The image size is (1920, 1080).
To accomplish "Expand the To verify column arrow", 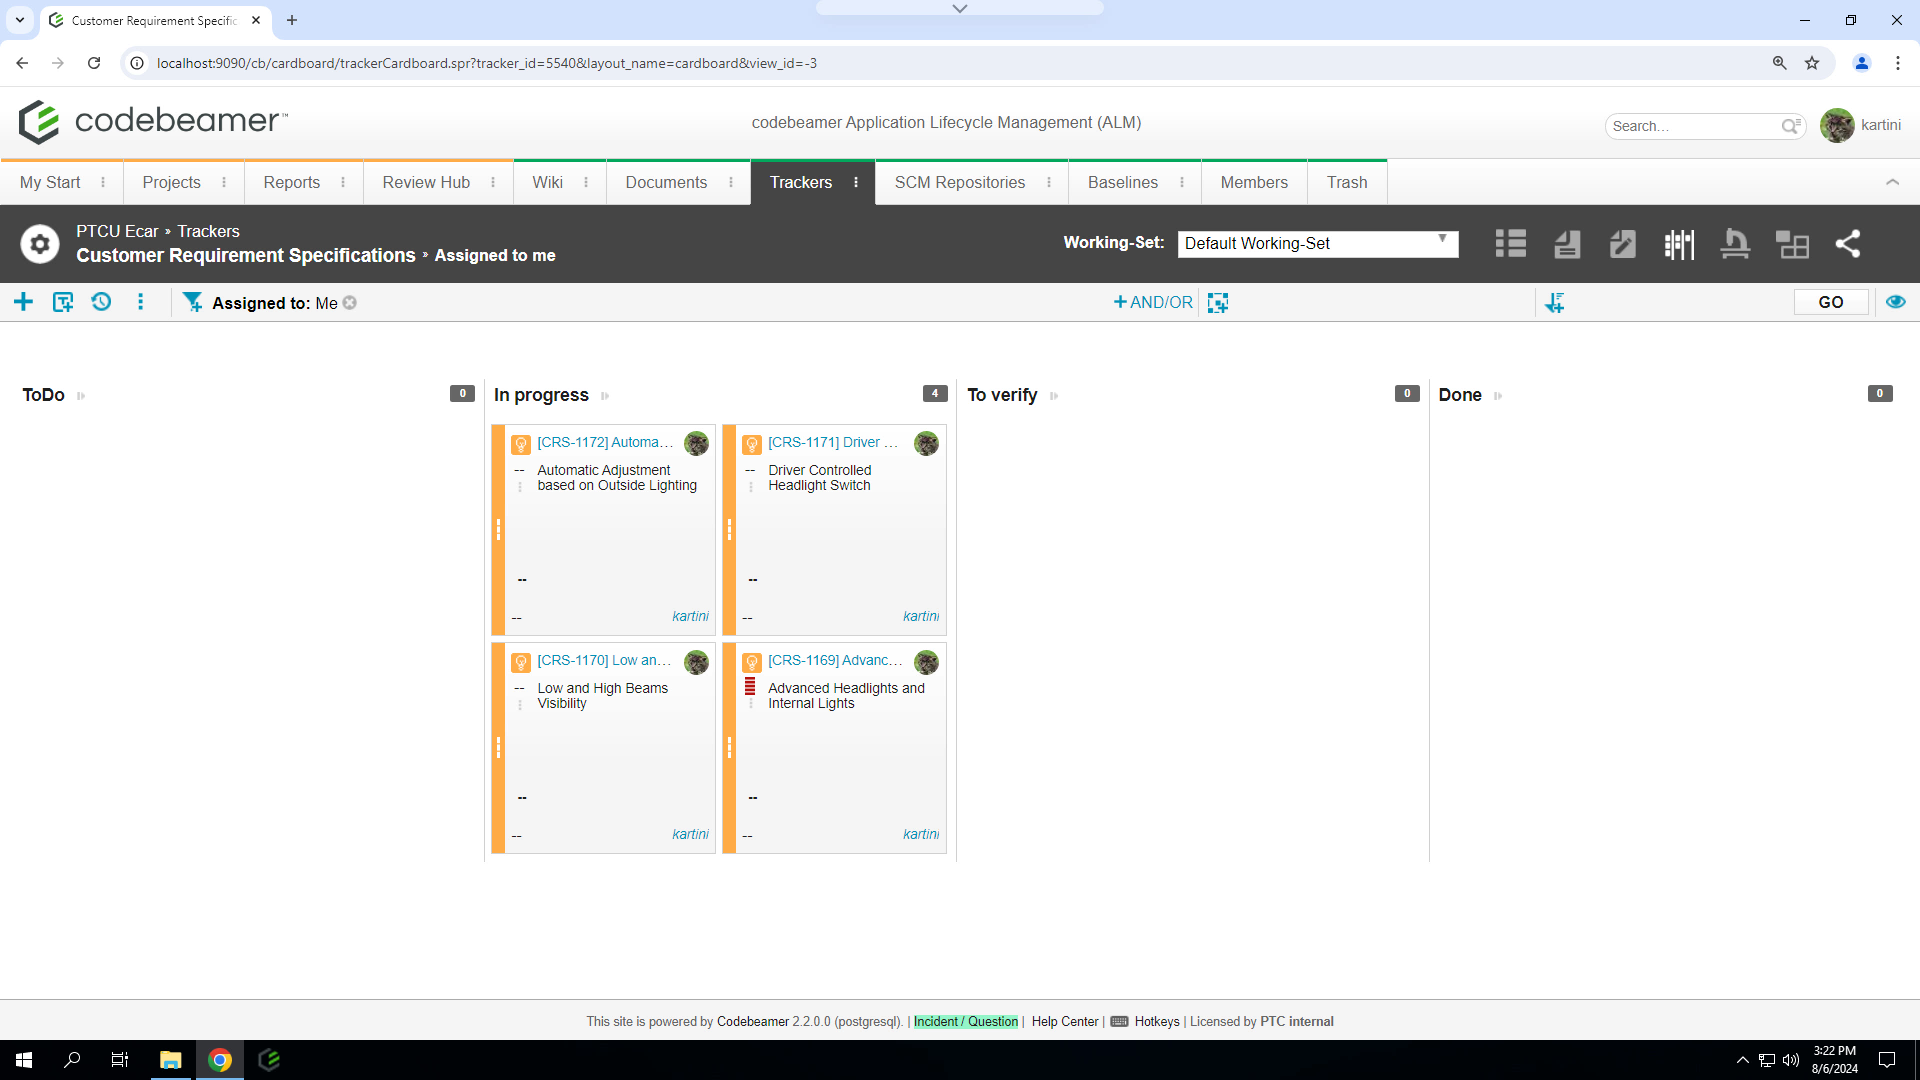I will pos(1054,396).
